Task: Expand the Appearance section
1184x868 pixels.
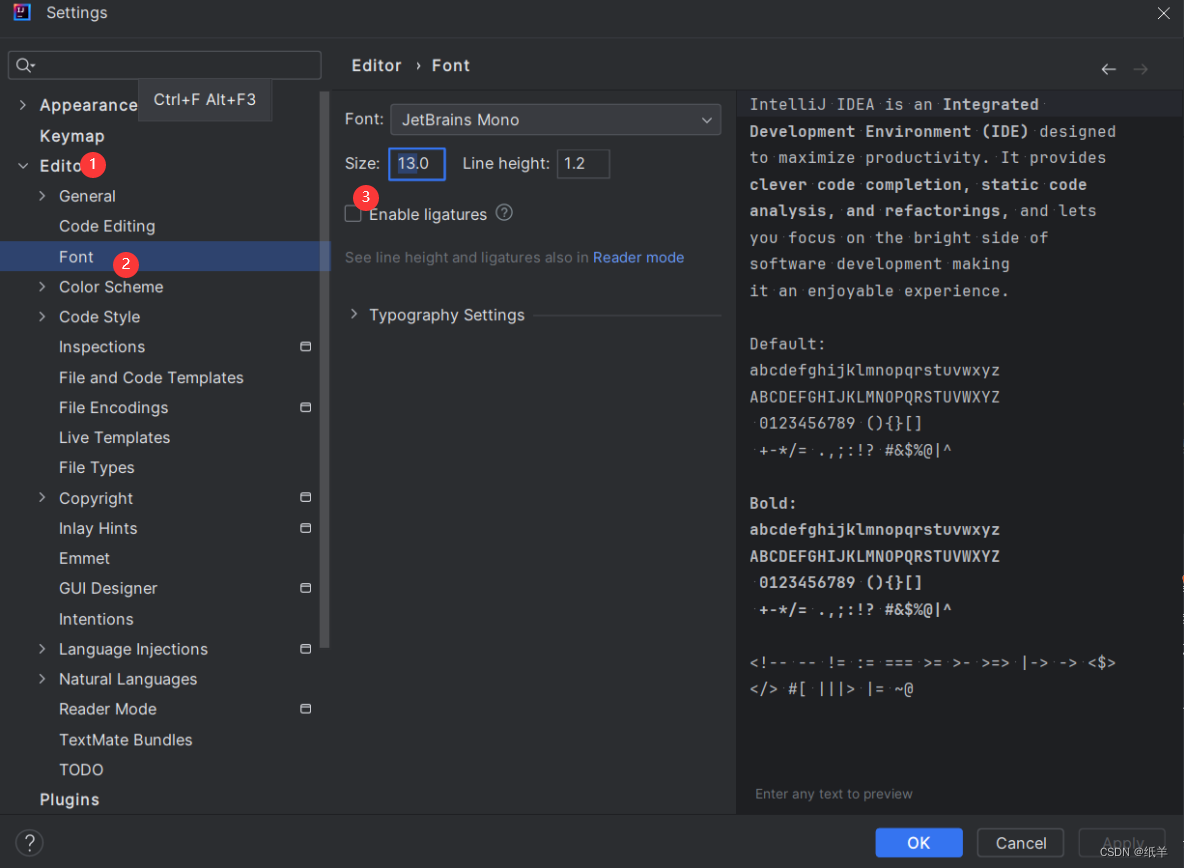Action: [x=23, y=105]
